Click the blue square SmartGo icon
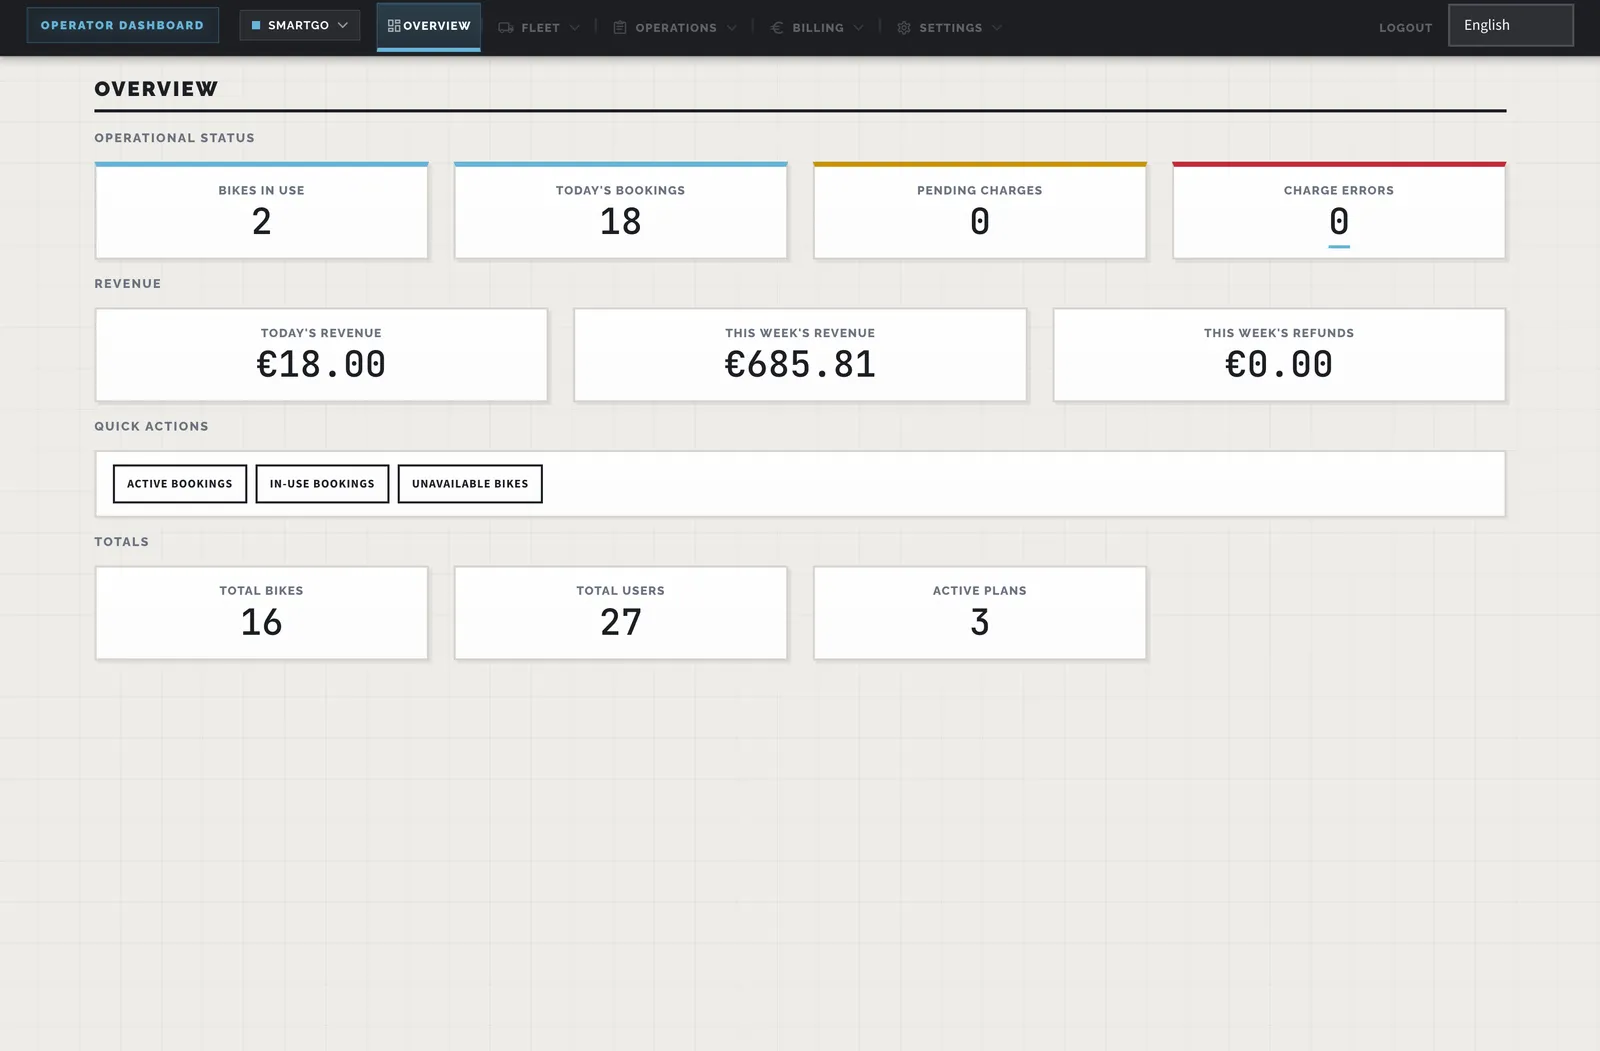 [x=256, y=25]
